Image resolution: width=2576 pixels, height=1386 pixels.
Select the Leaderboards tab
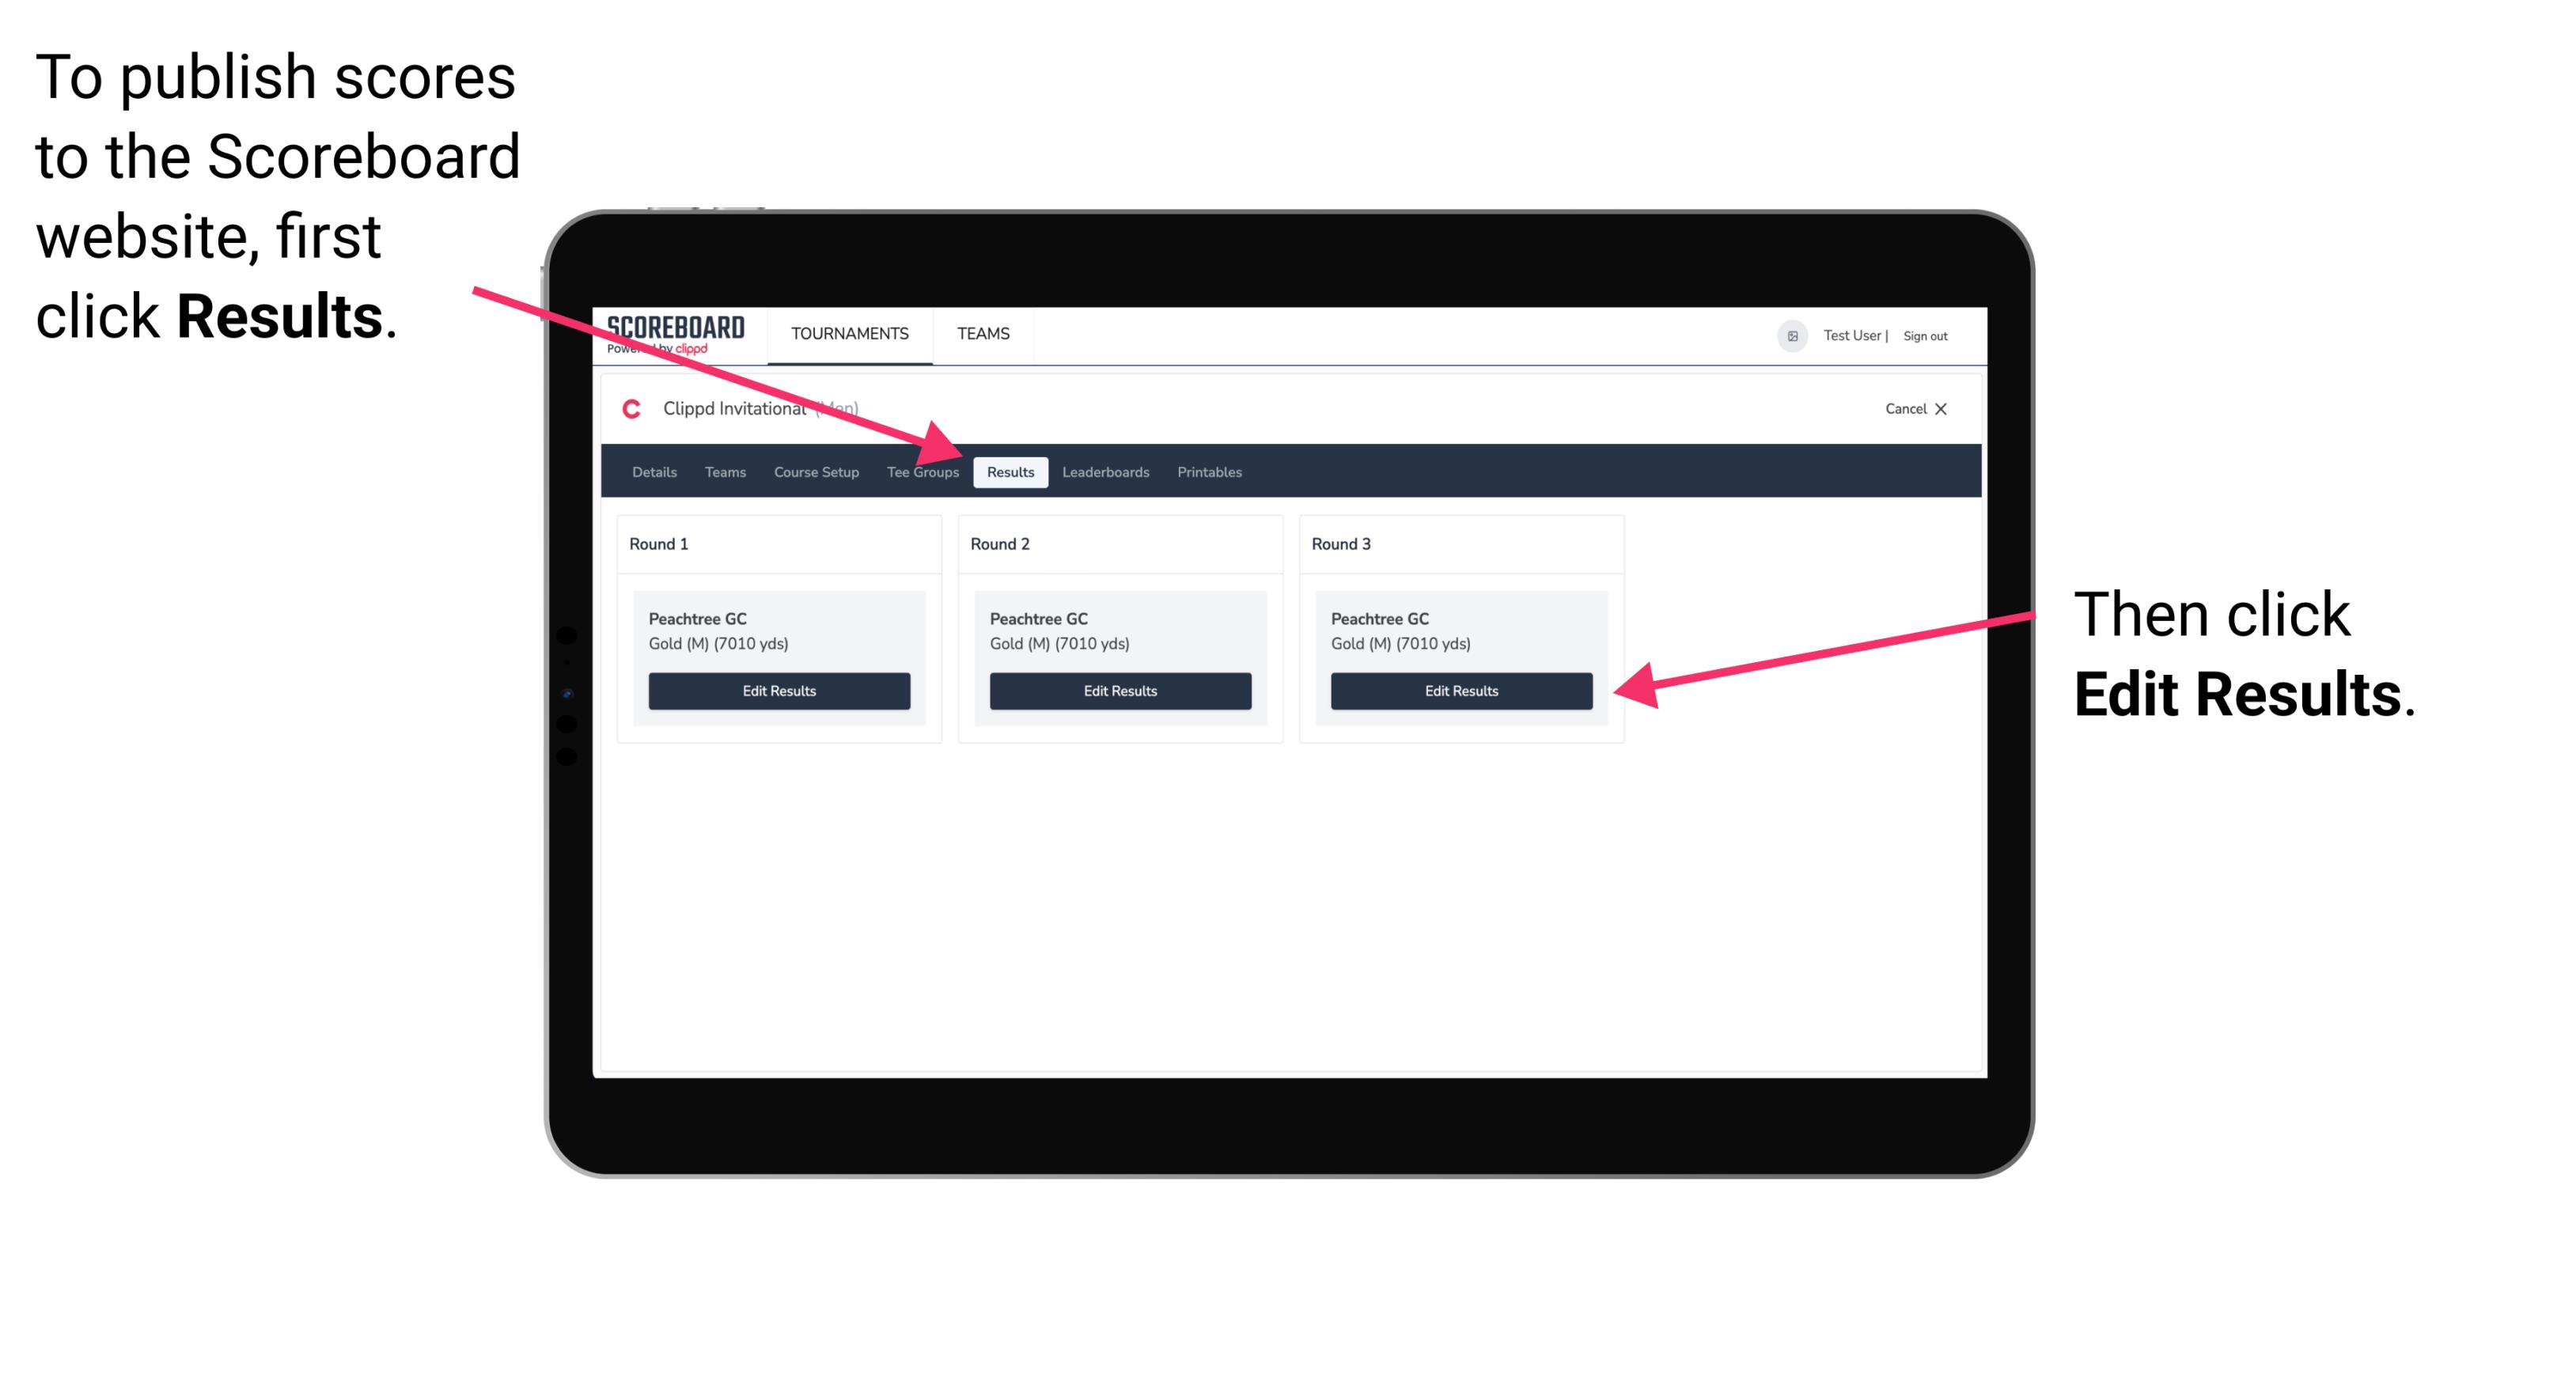[1106, 471]
